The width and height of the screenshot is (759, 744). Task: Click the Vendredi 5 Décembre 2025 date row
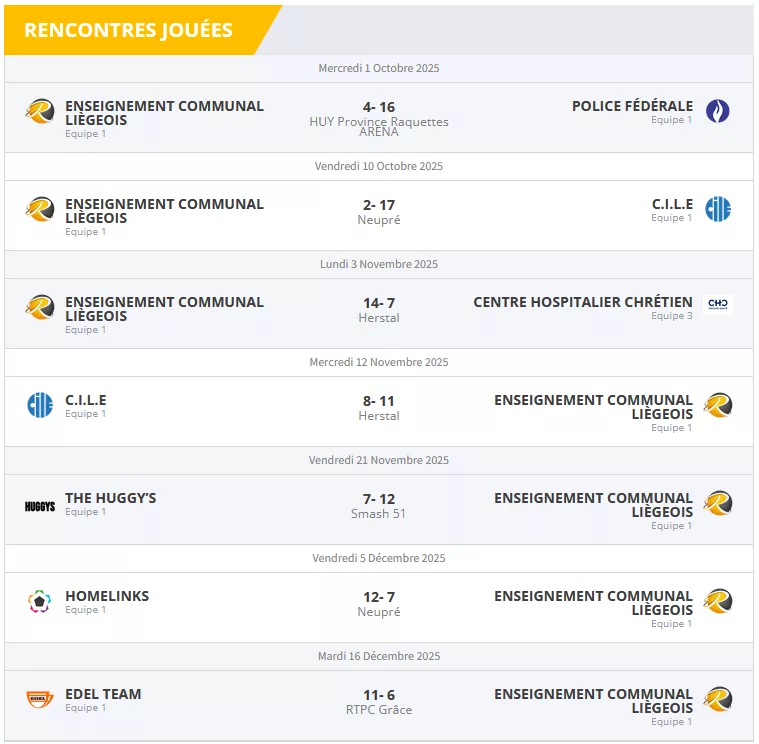(379, 558)
